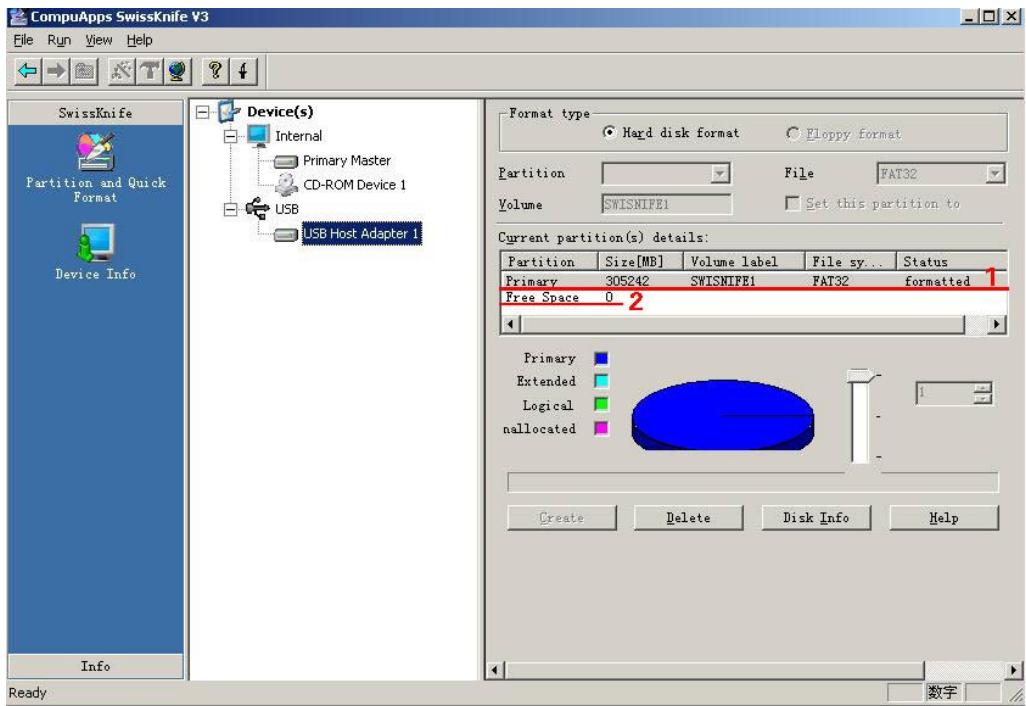This screenshot has height=706, width=1026.
Task: Click the T format toolbar icon
Action: pyautogui.click(x=150, y=71)
